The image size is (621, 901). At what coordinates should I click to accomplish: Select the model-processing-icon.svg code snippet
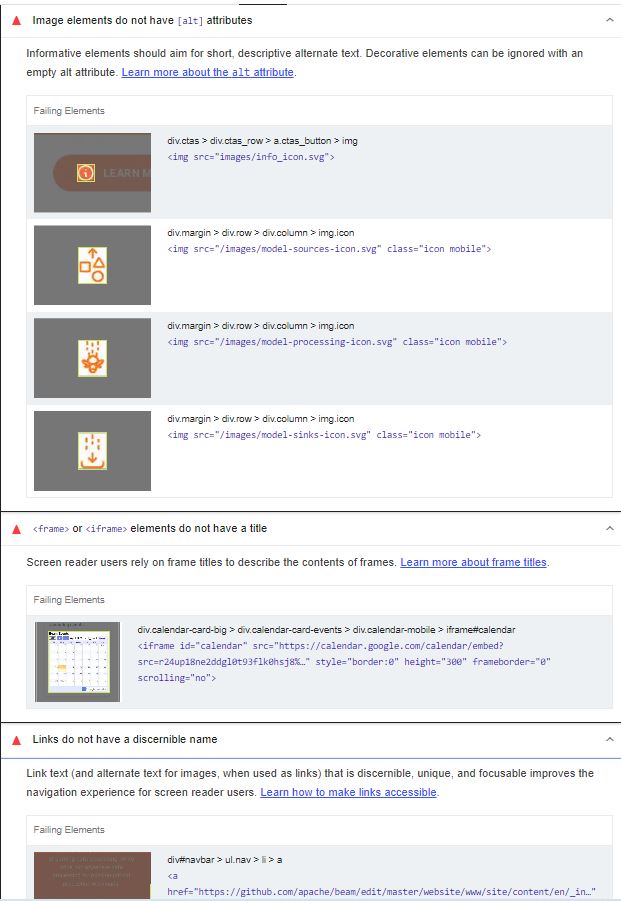[337, 342]
